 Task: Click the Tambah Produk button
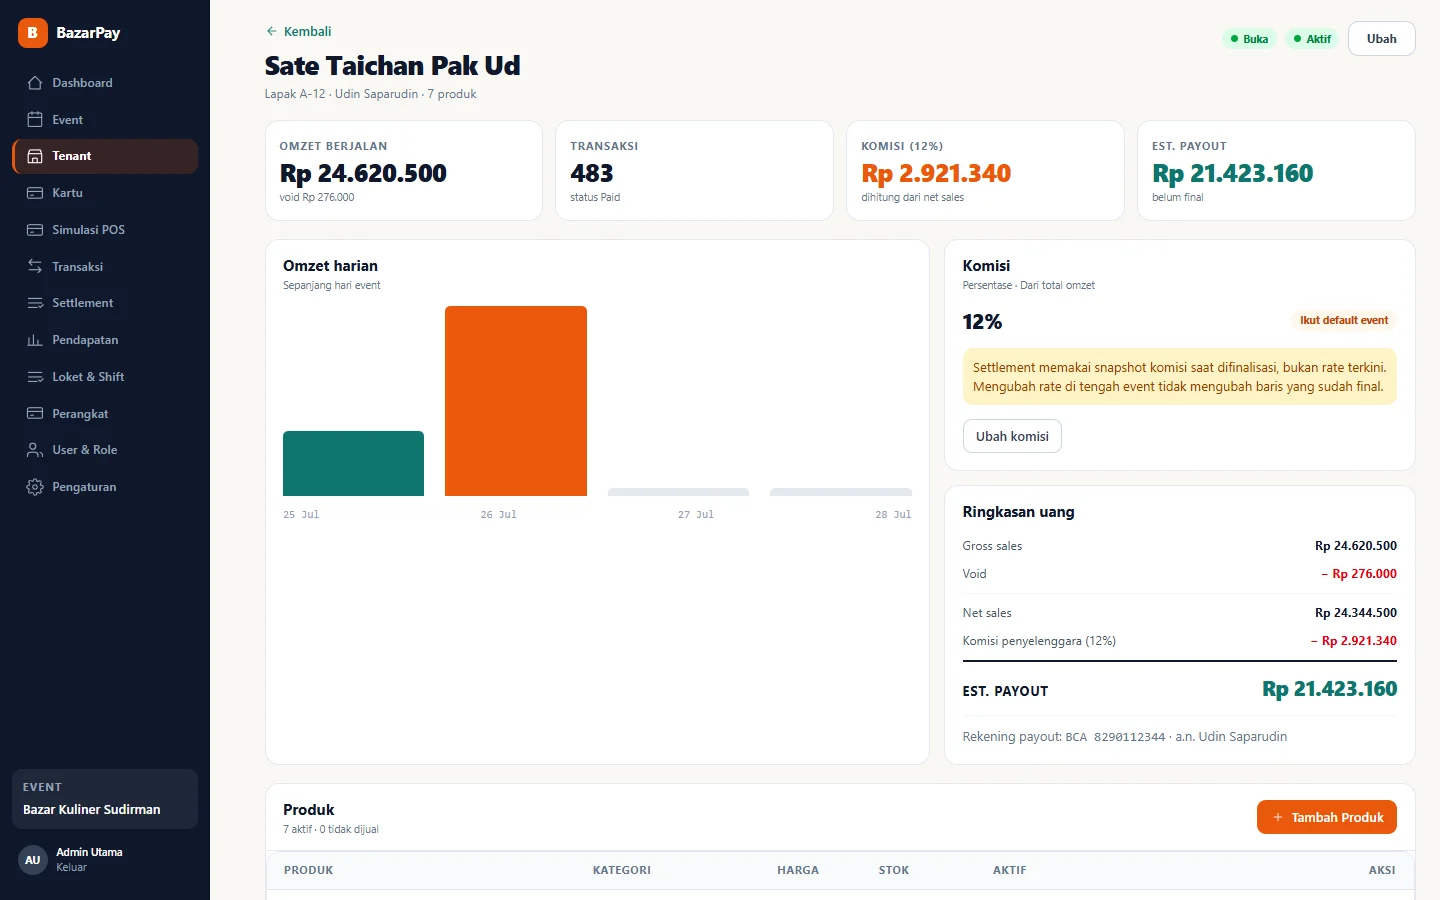(x=1327, y=817)
